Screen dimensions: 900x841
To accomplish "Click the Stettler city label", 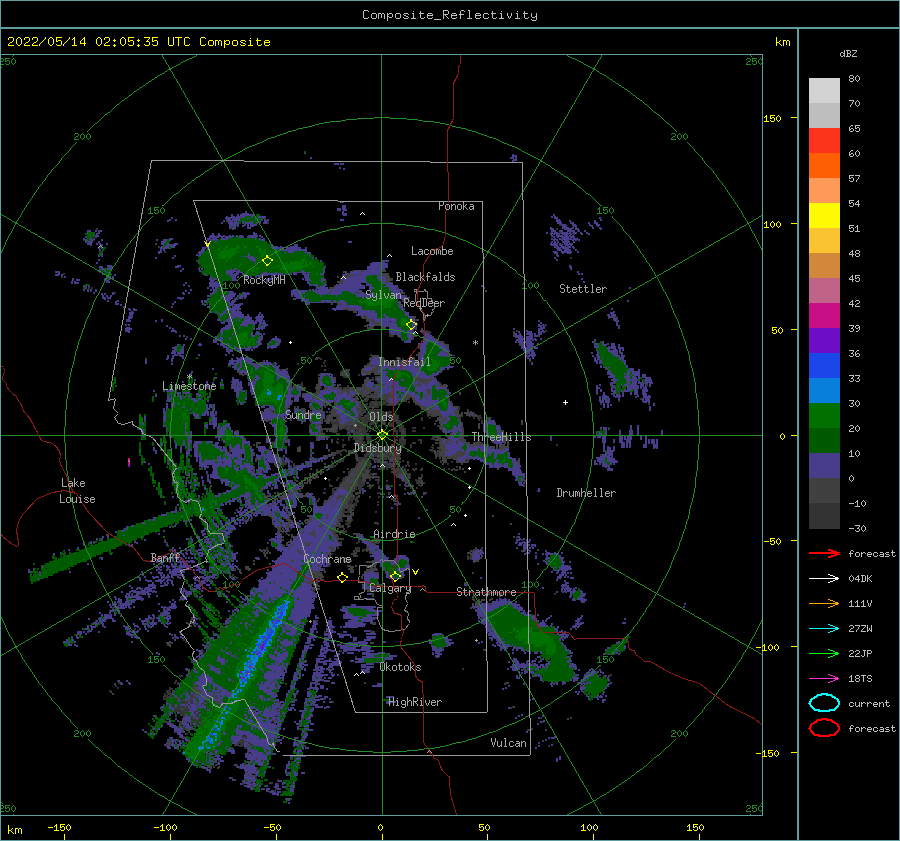I will pos(583,289).
